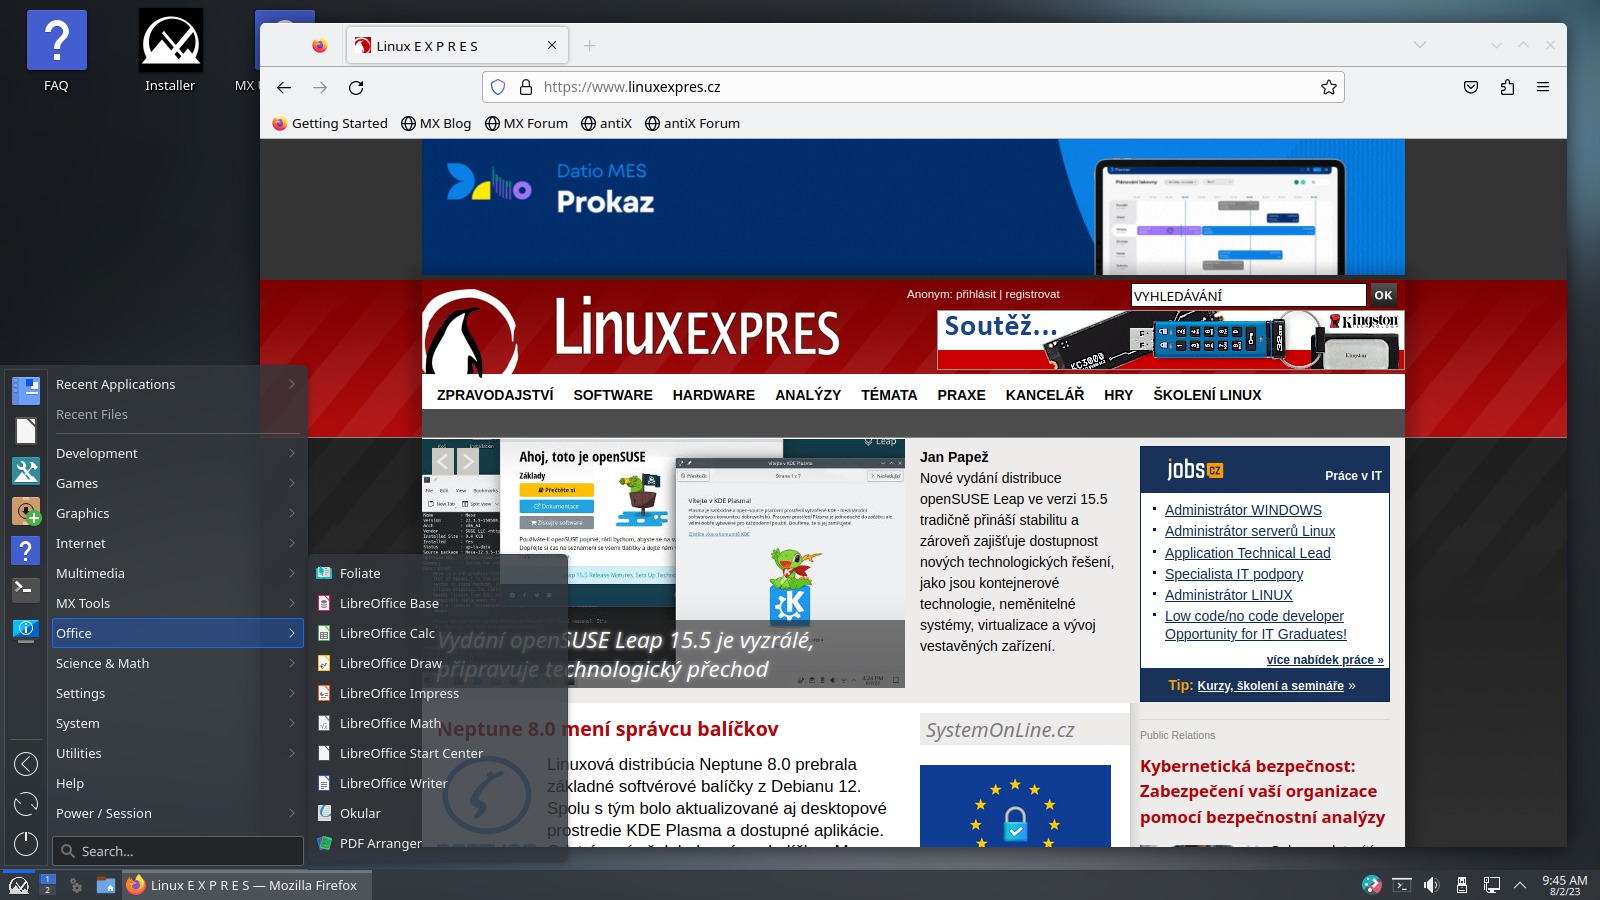Expand the Development category
The image size is (1600, 900).
click(177, 453)
